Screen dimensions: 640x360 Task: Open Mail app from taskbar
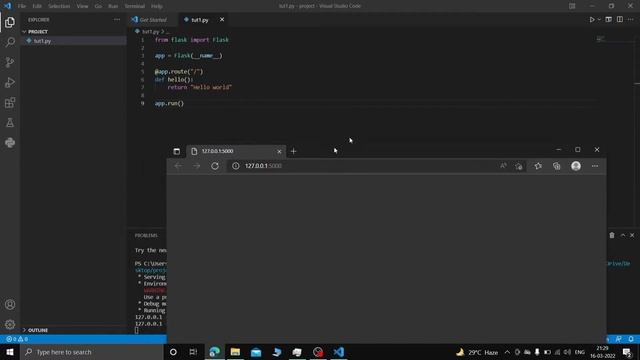point(256,352)
